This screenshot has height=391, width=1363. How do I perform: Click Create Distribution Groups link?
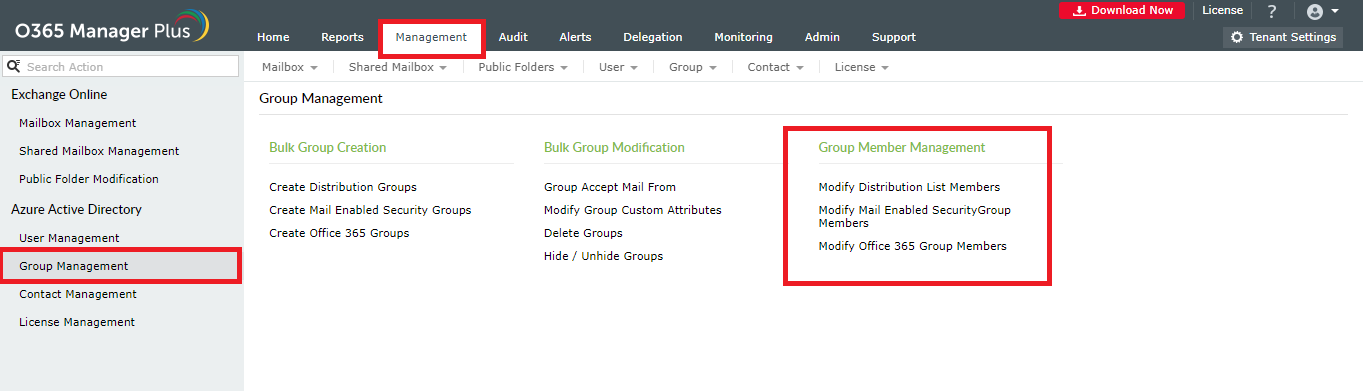coord(343,187)
